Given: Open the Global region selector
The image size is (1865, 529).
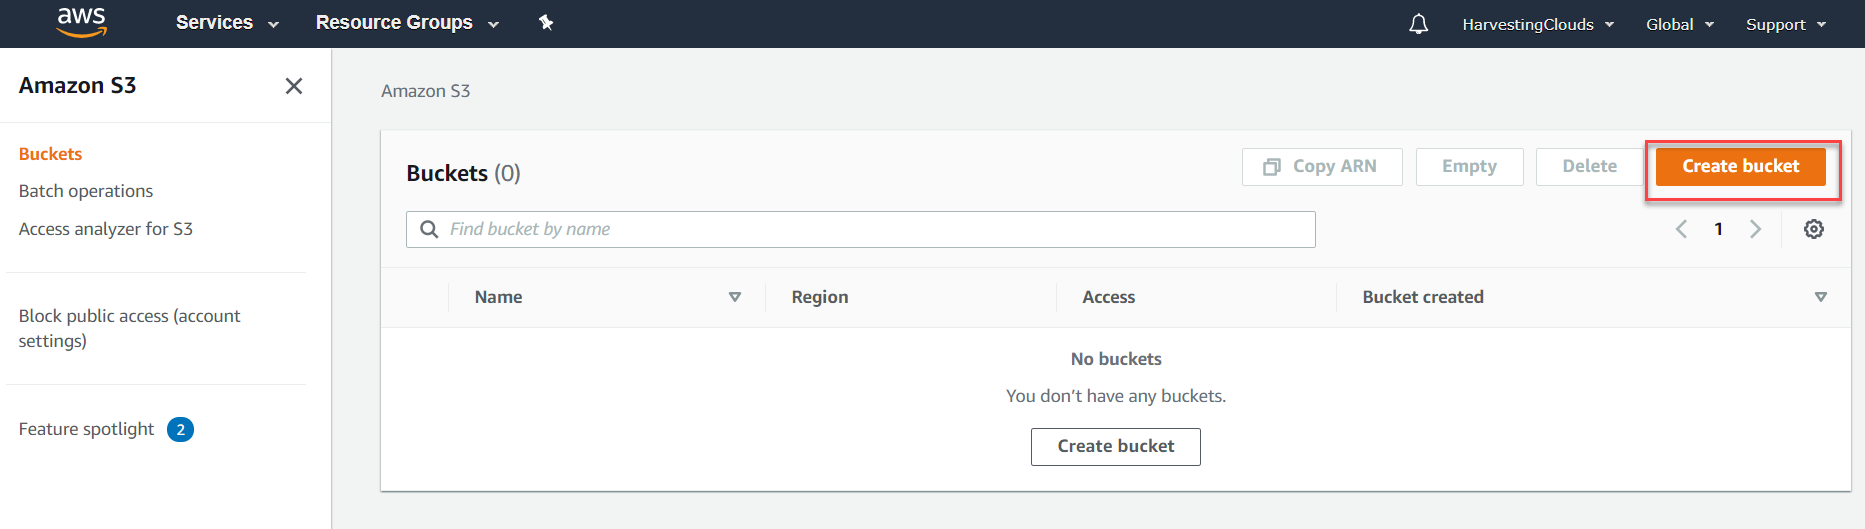Looking at the screenshot, I should [x=1680, y=24].
